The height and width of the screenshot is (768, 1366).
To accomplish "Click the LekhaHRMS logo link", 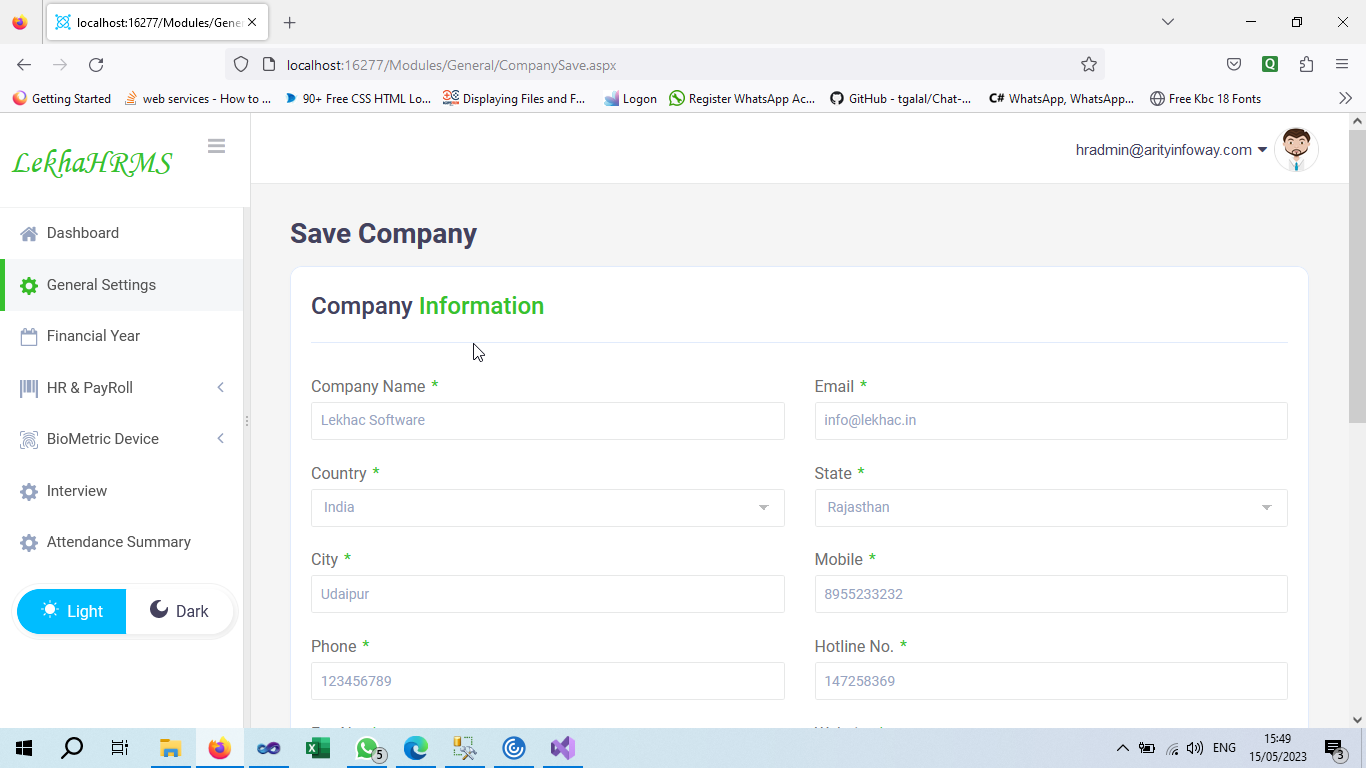I will 92,163.
